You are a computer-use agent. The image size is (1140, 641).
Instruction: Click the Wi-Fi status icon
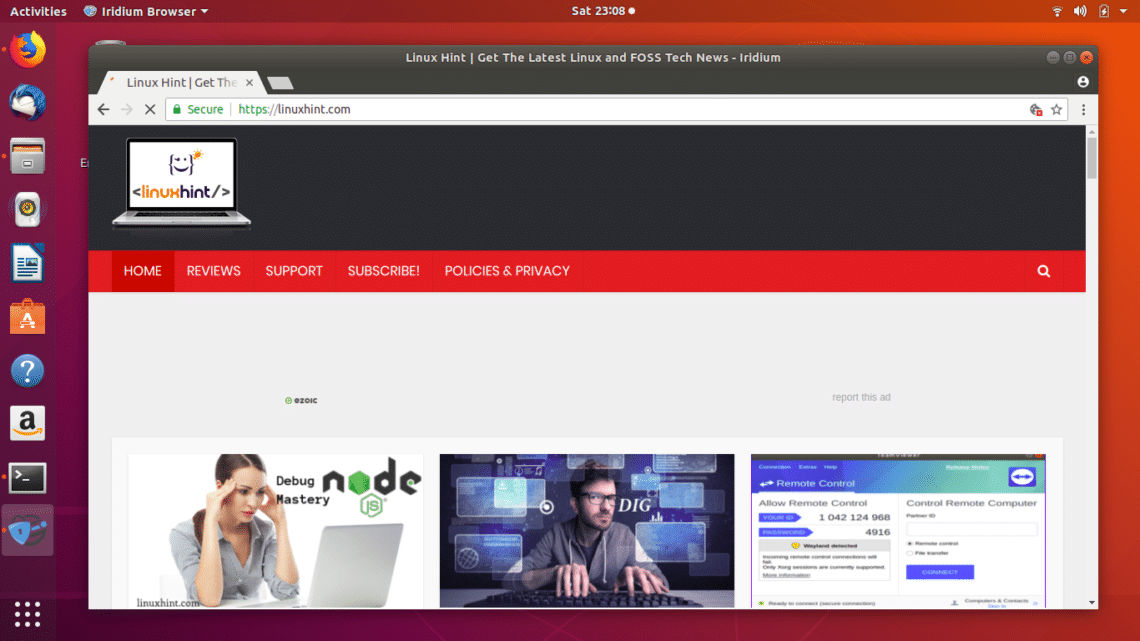pyautogui.click(x=1057, y=11)
